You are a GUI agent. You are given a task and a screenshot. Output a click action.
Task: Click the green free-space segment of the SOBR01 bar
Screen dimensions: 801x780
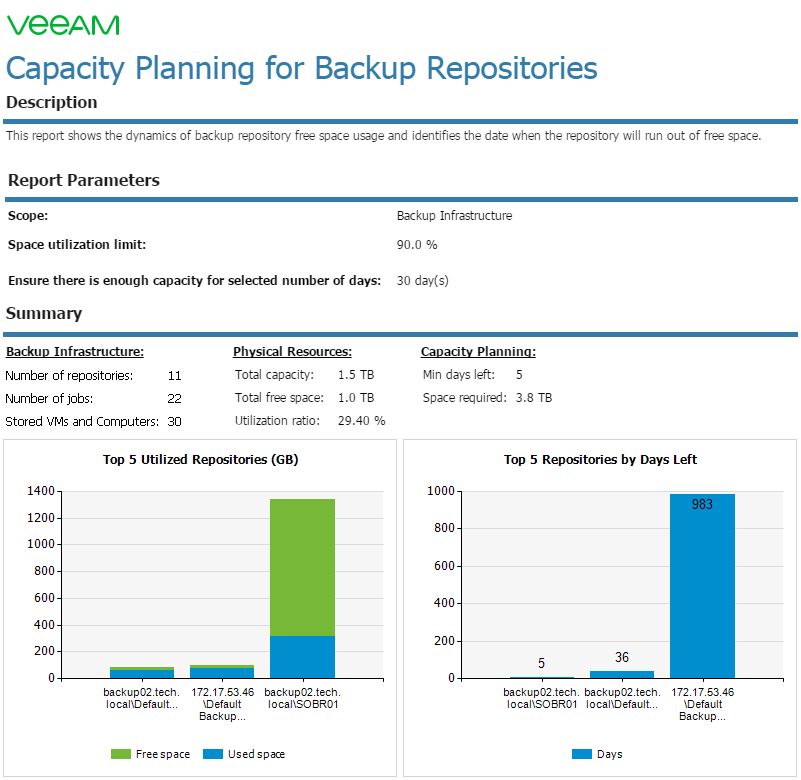(x=302, y=567)
